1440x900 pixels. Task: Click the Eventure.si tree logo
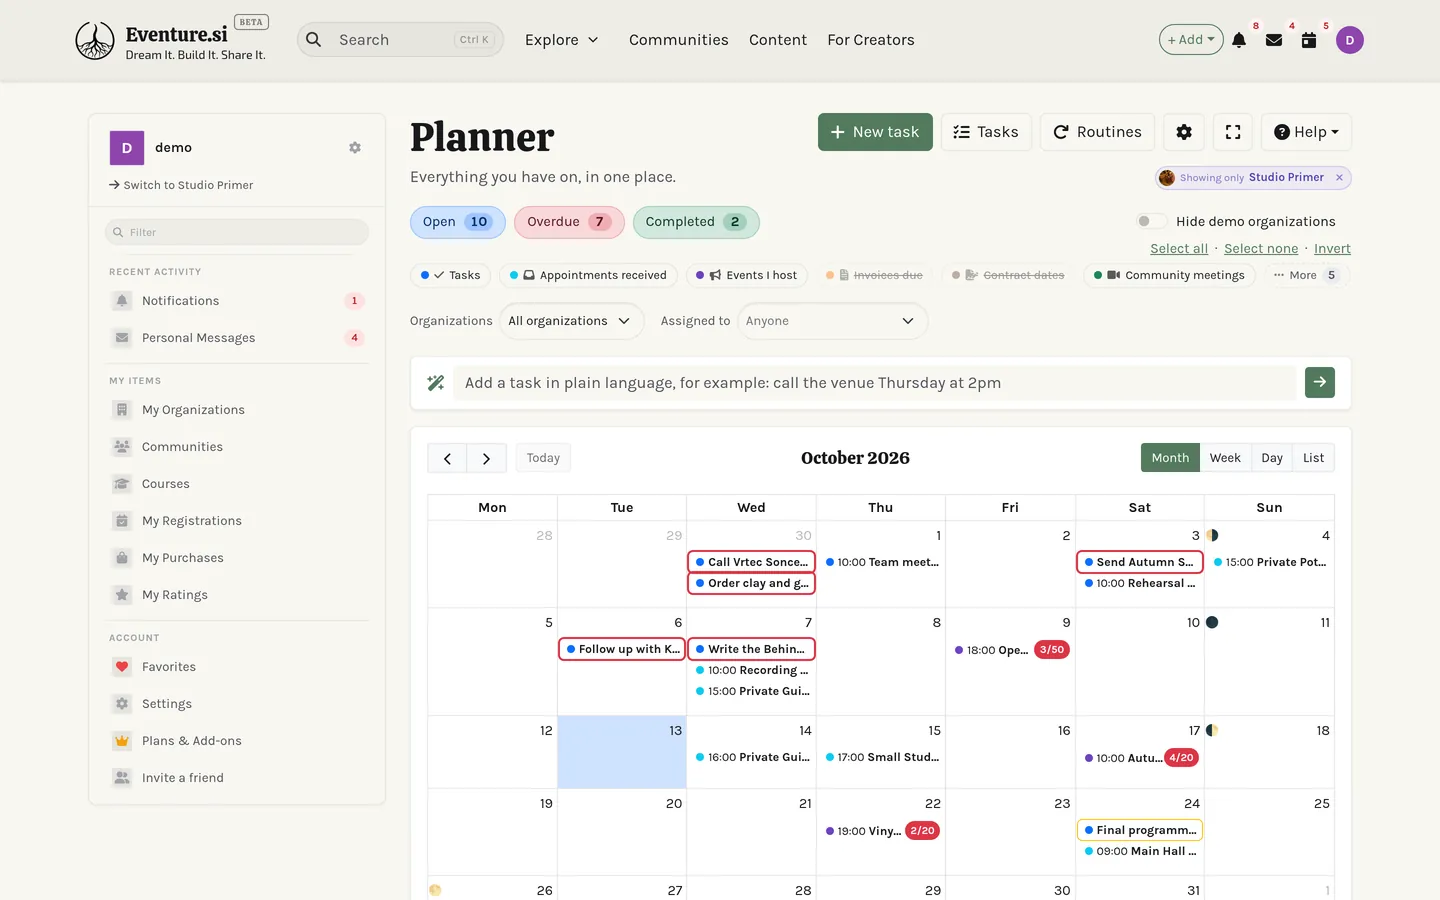(95, 41)
